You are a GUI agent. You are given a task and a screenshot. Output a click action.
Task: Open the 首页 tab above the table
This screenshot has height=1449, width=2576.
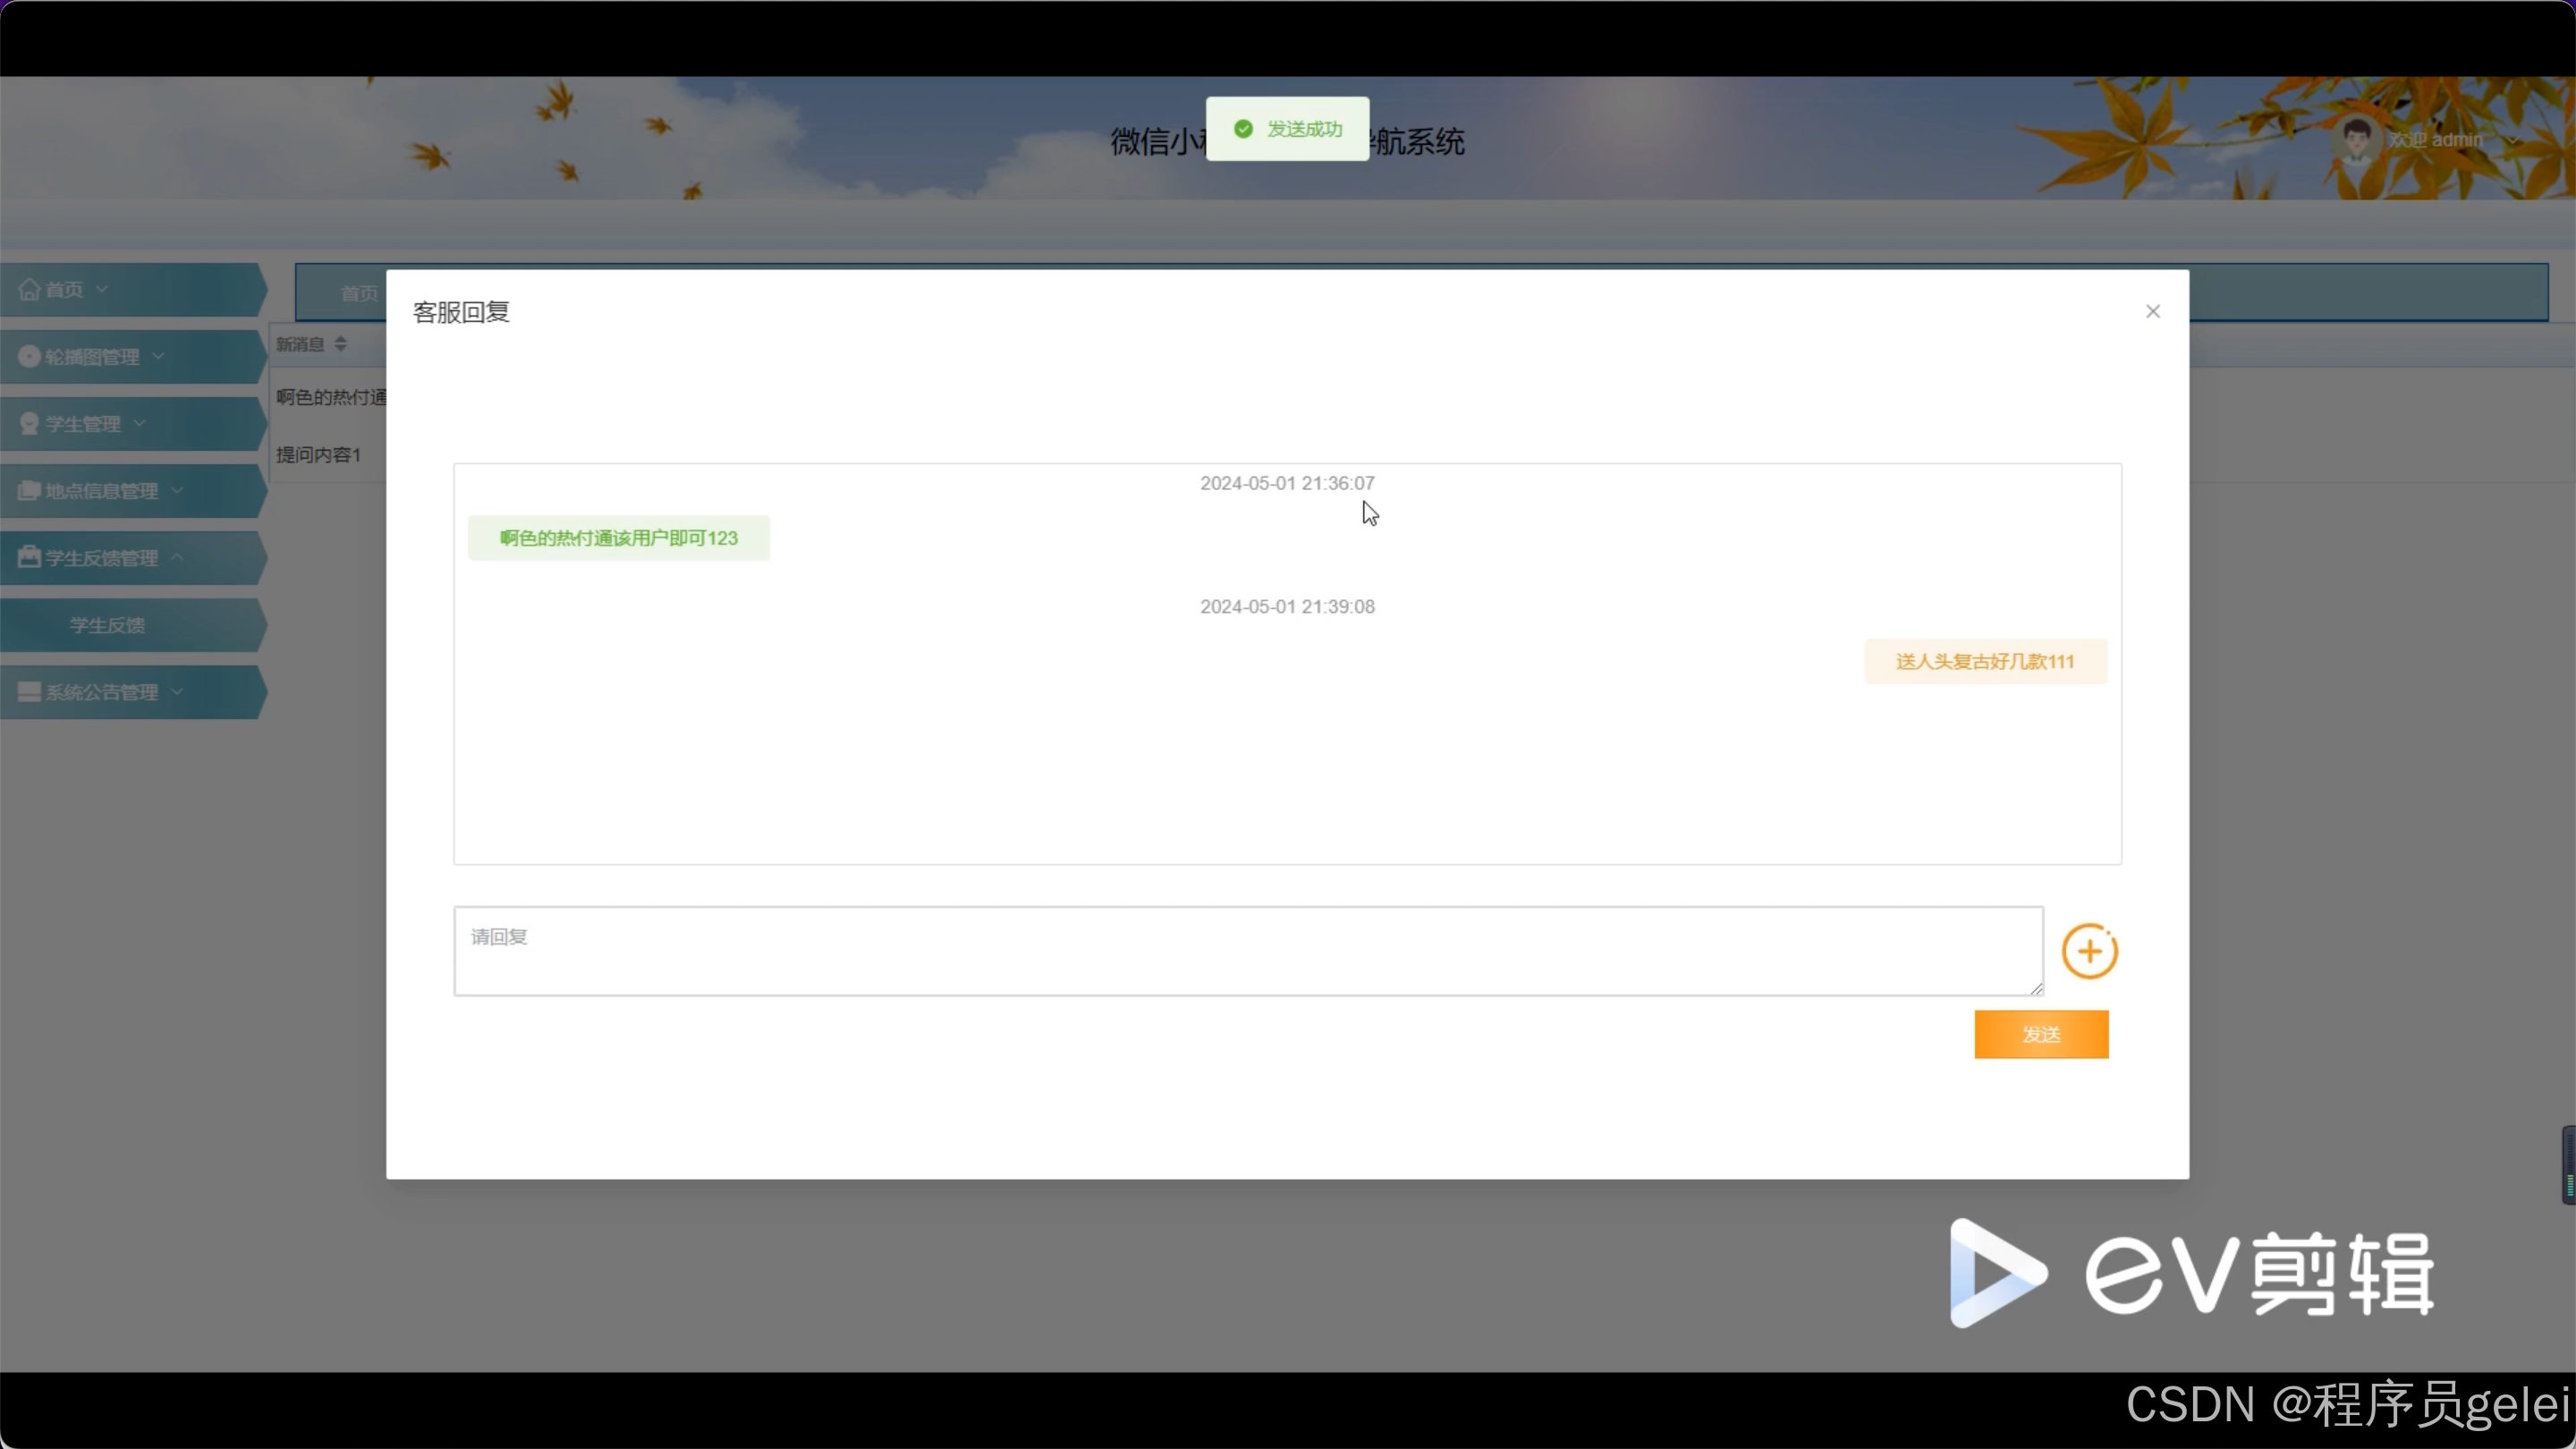coord(361,293)
